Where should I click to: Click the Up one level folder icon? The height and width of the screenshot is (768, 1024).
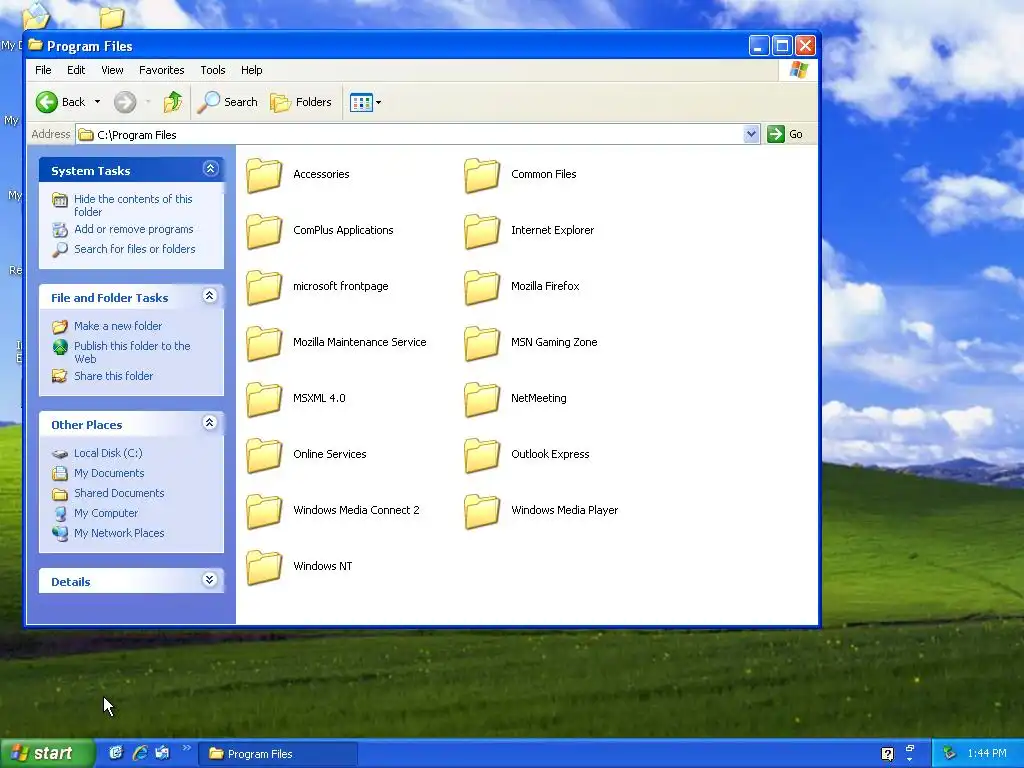173,102
